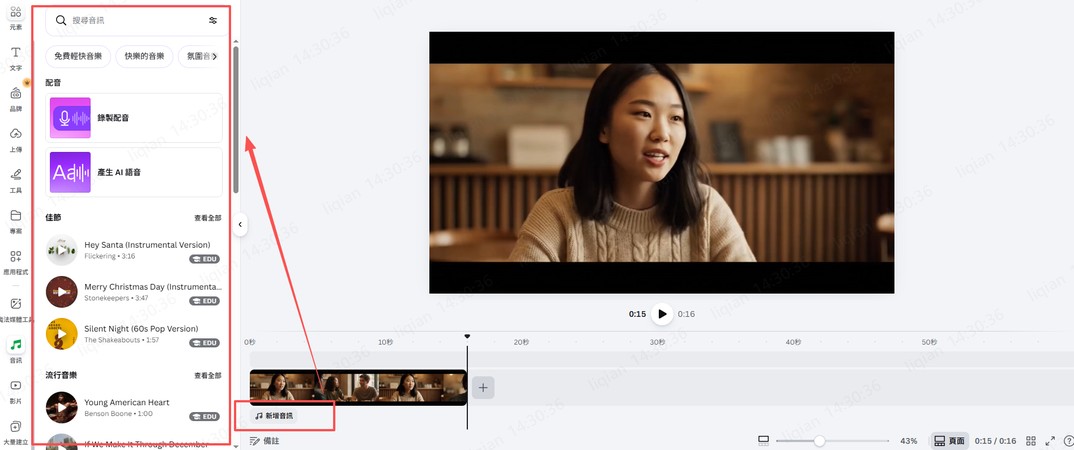Open the help question mark icon
Image resolution: width=1074 pixels, height=450 pixels.
coord(1069,440)
